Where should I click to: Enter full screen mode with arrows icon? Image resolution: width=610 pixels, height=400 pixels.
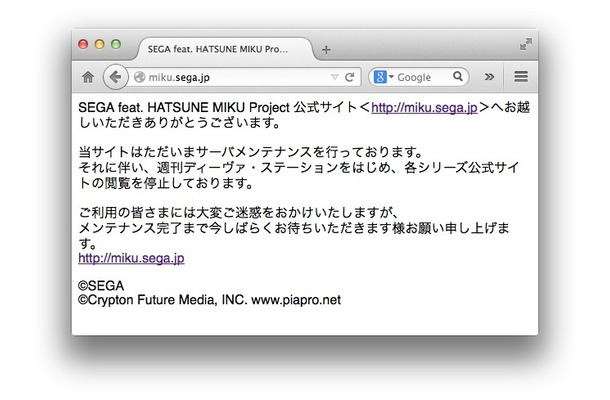pyautogui.click(x=526, y=44)
